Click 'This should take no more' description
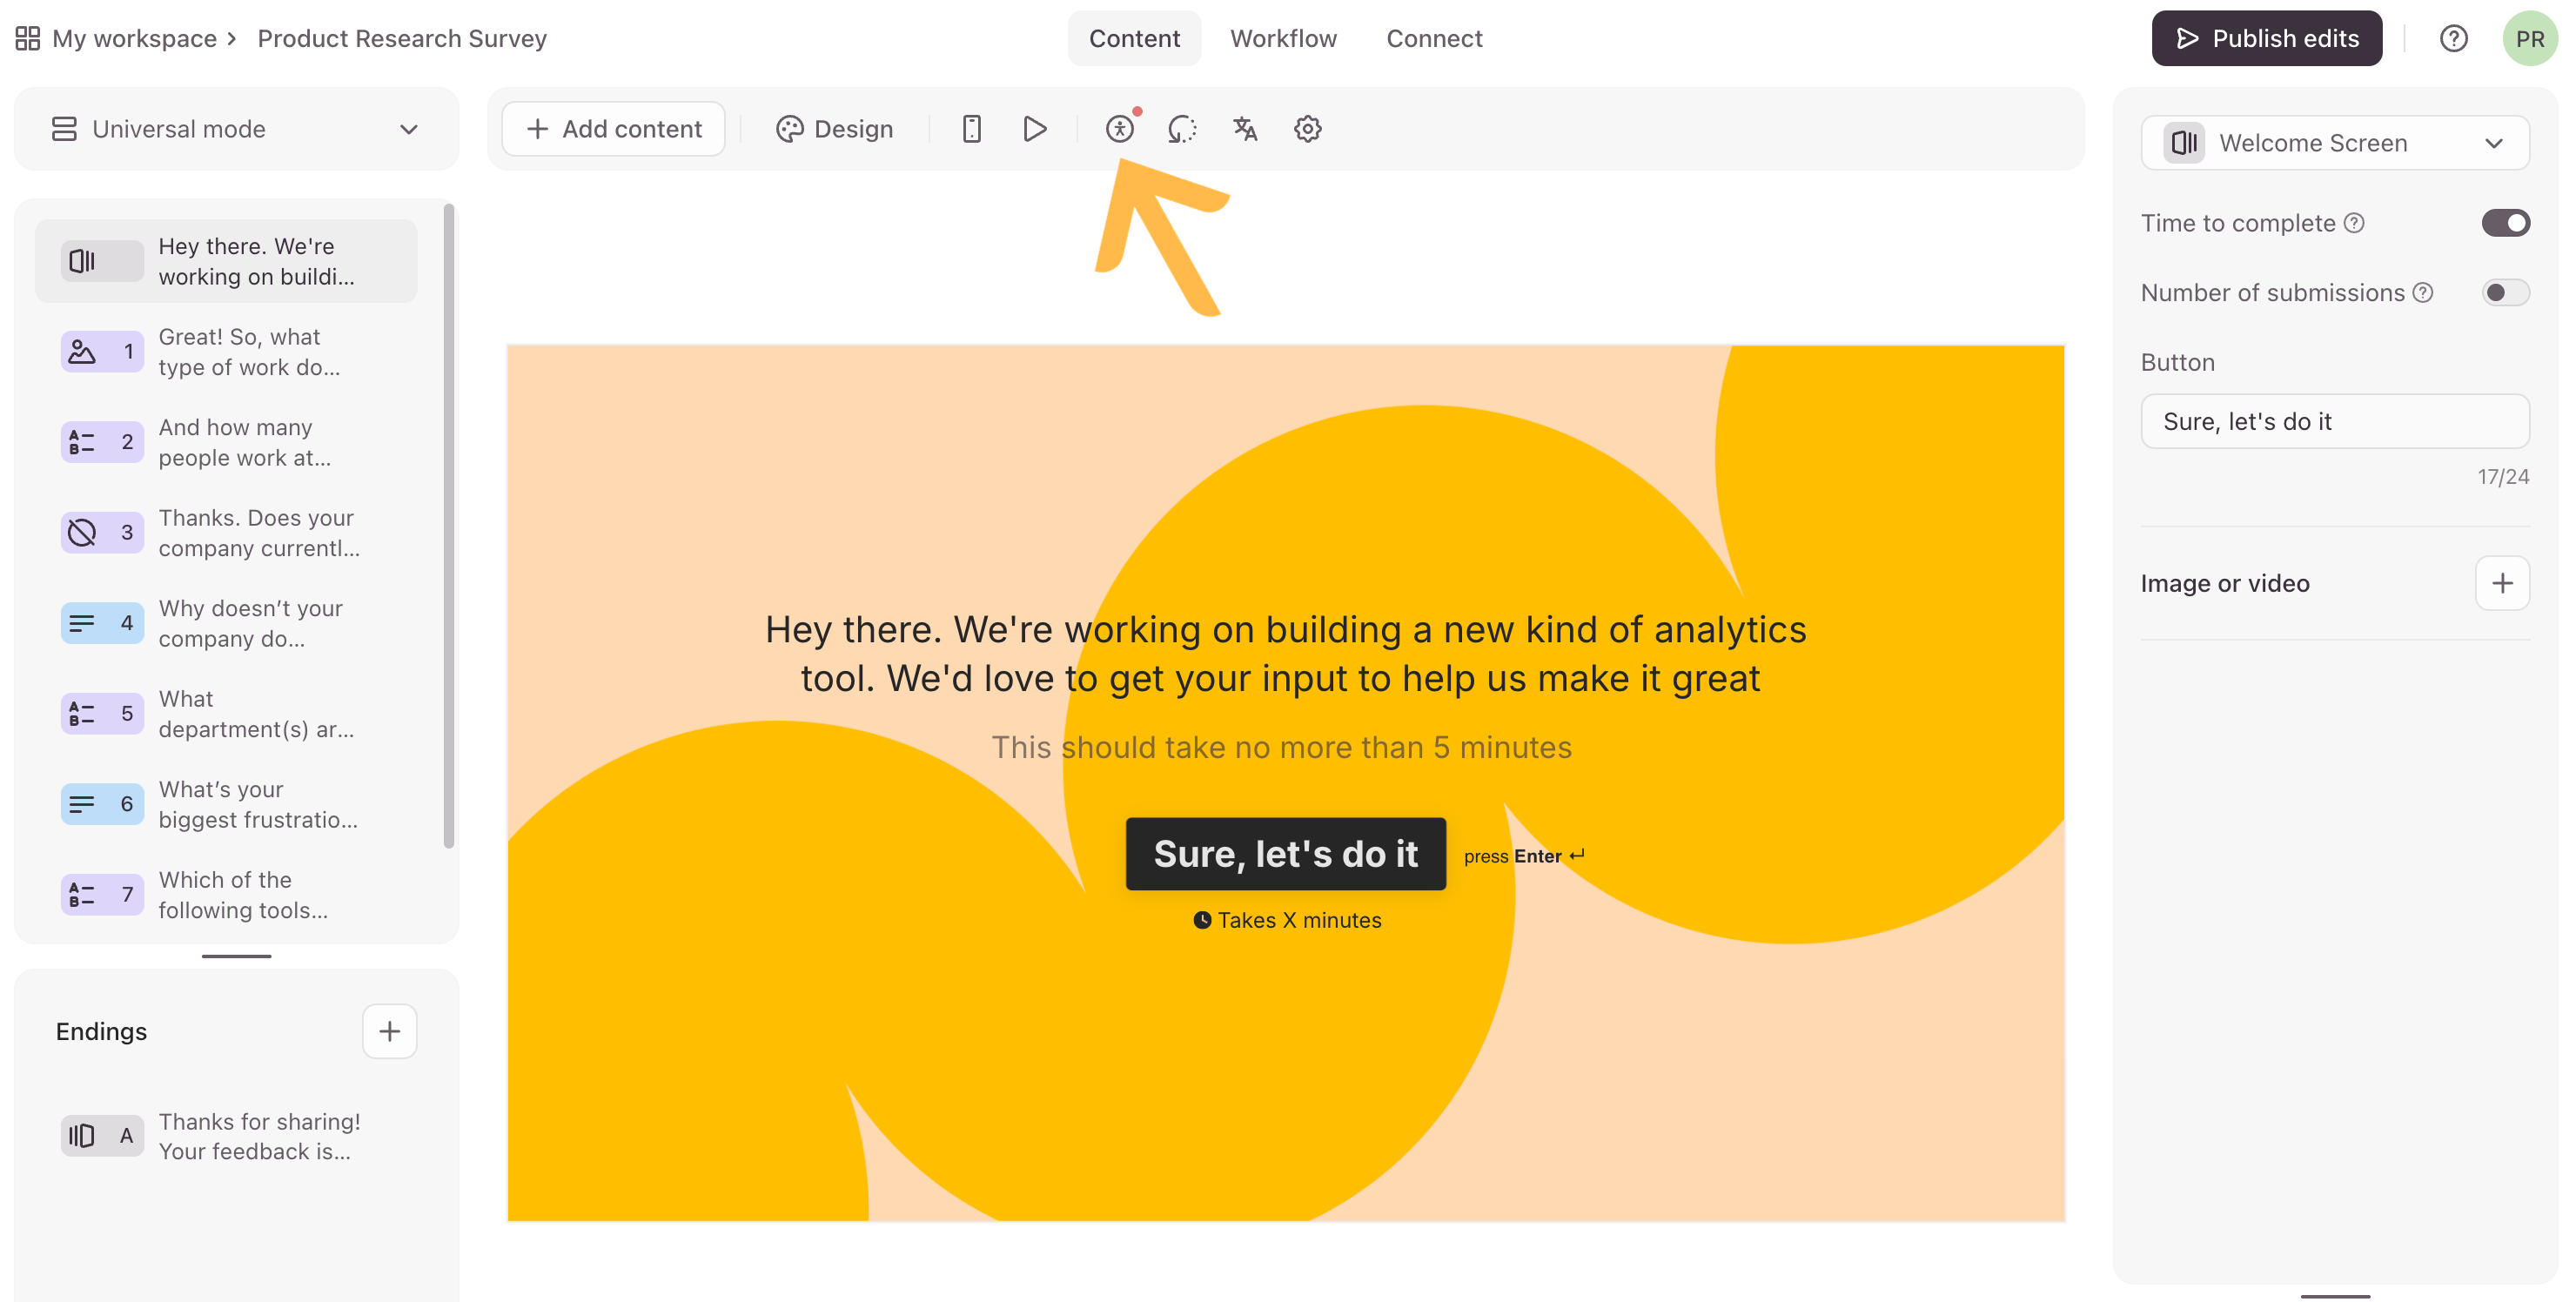This screenshot has height=1302, width=2576. [1281, 747]
